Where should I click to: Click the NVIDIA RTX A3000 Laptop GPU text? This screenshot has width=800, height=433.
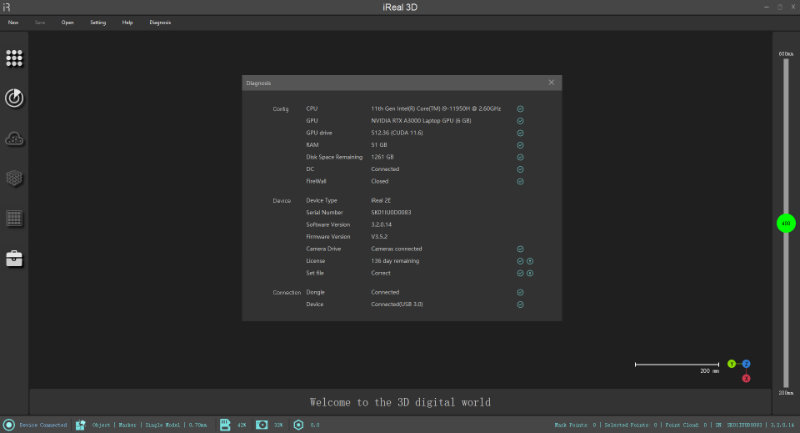421,121
